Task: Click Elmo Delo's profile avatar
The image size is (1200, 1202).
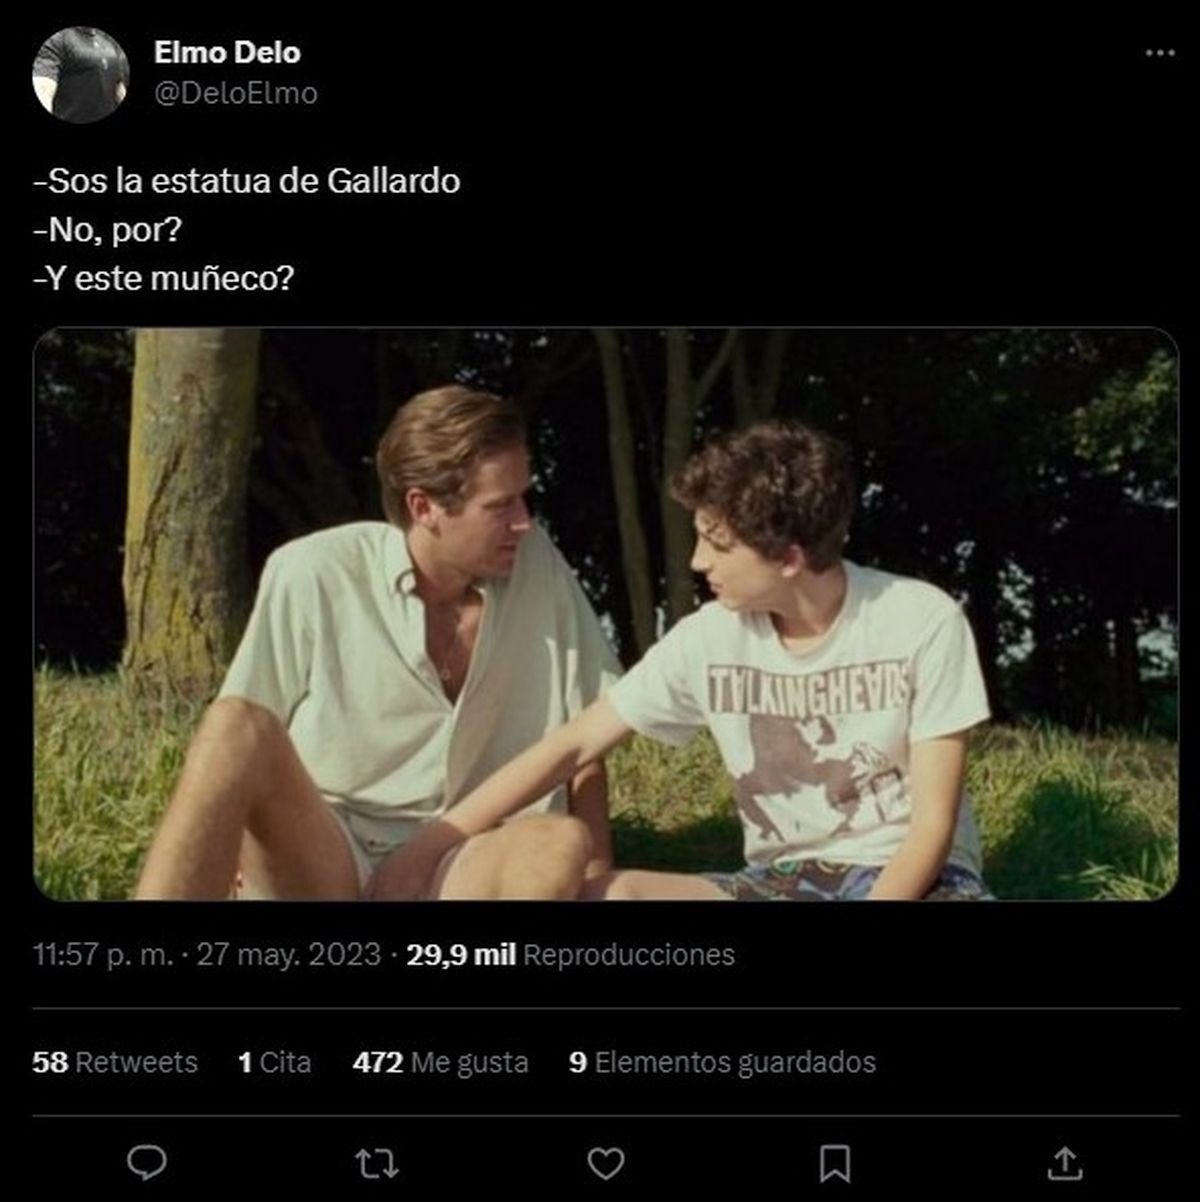Action: [x=81, y=75]
